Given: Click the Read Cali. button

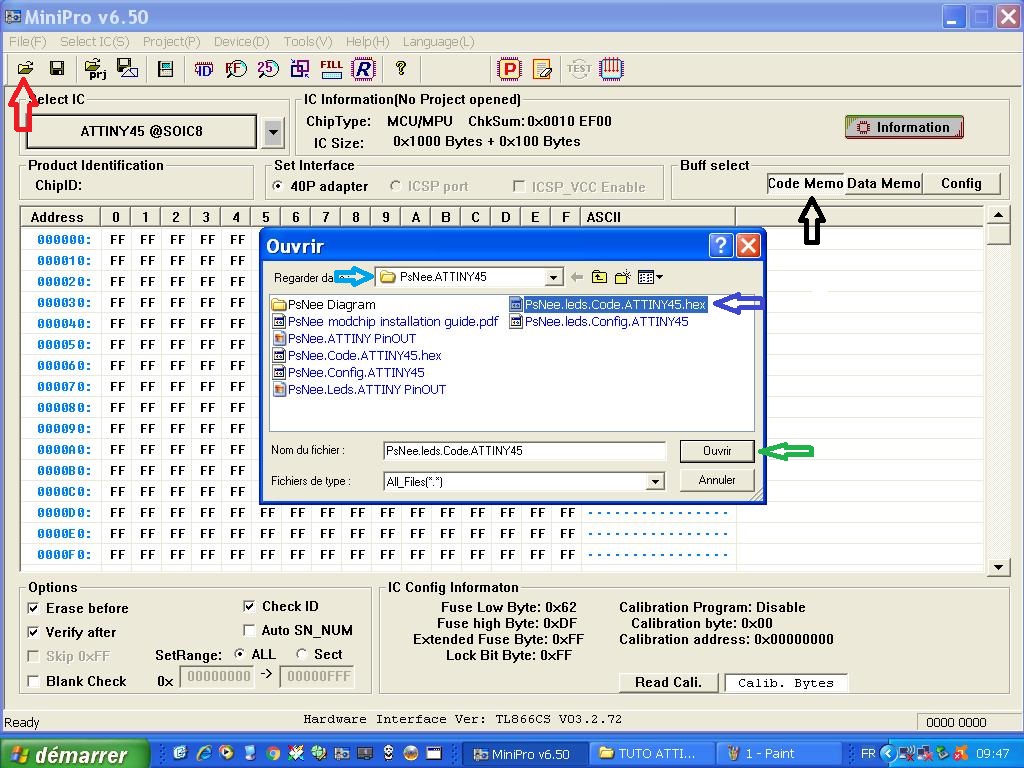Looking at the screenshot, I should coord(668,682).
